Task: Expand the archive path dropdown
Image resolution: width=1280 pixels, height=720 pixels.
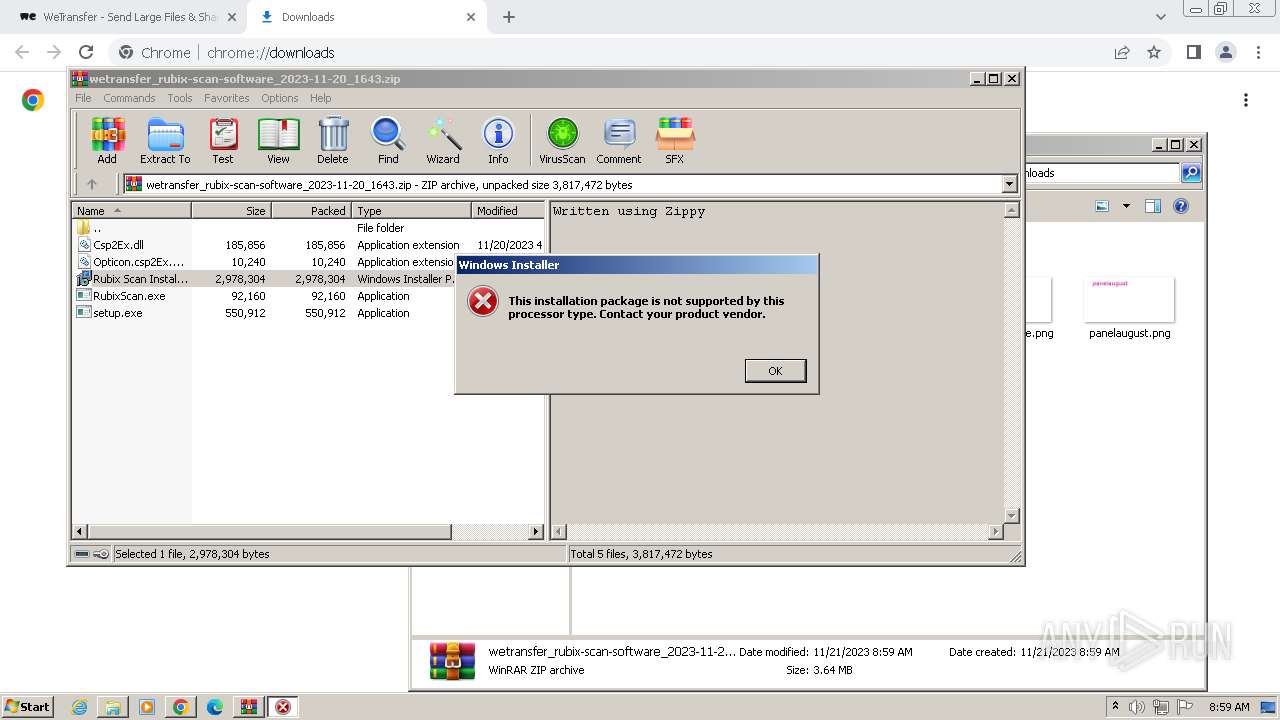Action: 1009,184
